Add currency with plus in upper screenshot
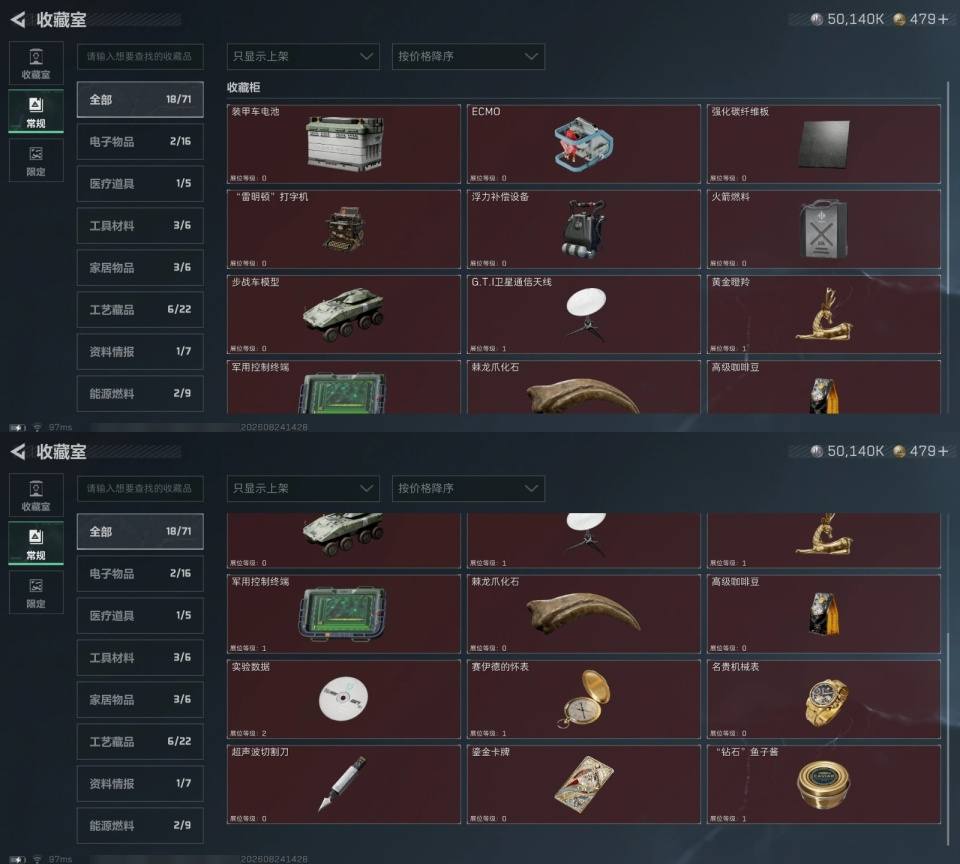This screenshot has width=960, height=864. point(943,19)
